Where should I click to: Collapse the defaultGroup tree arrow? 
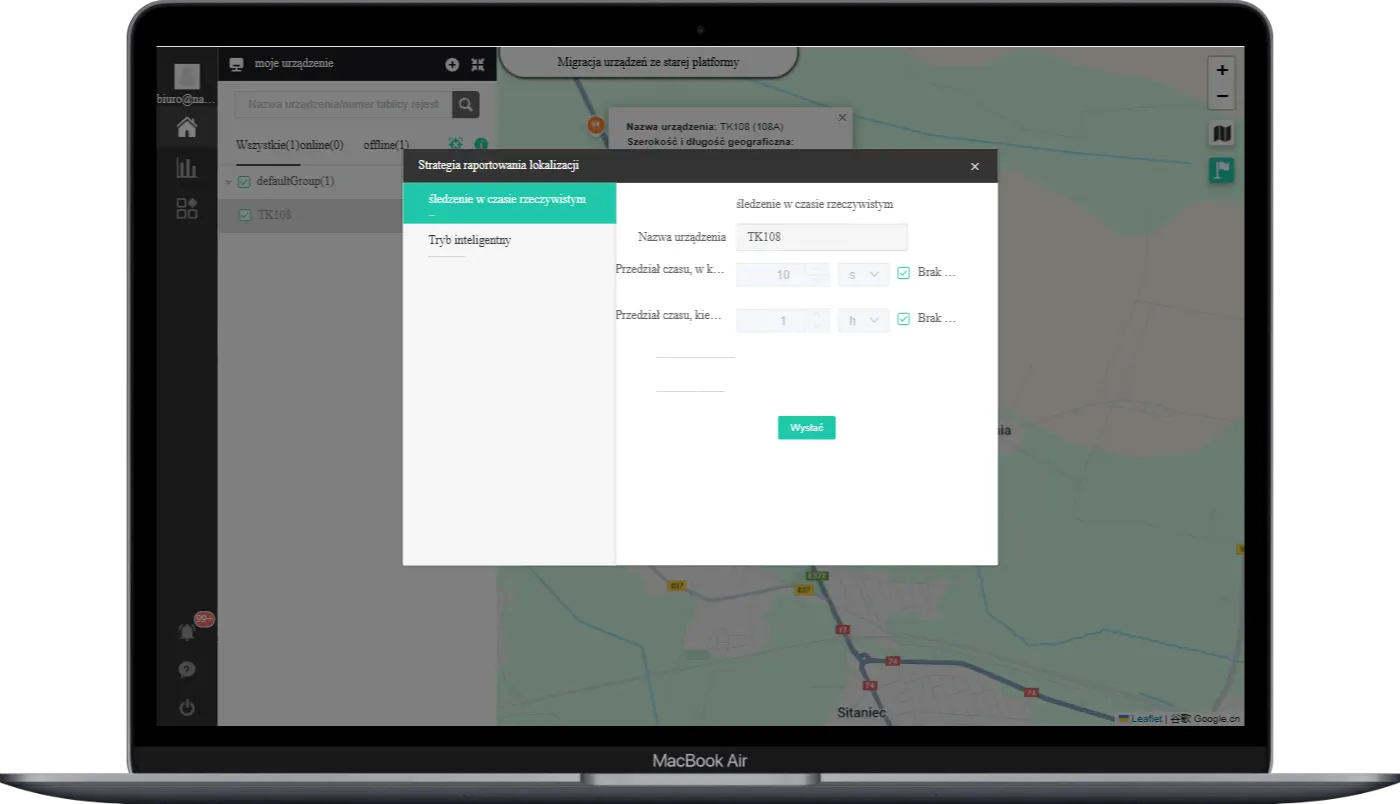(228, 181)
